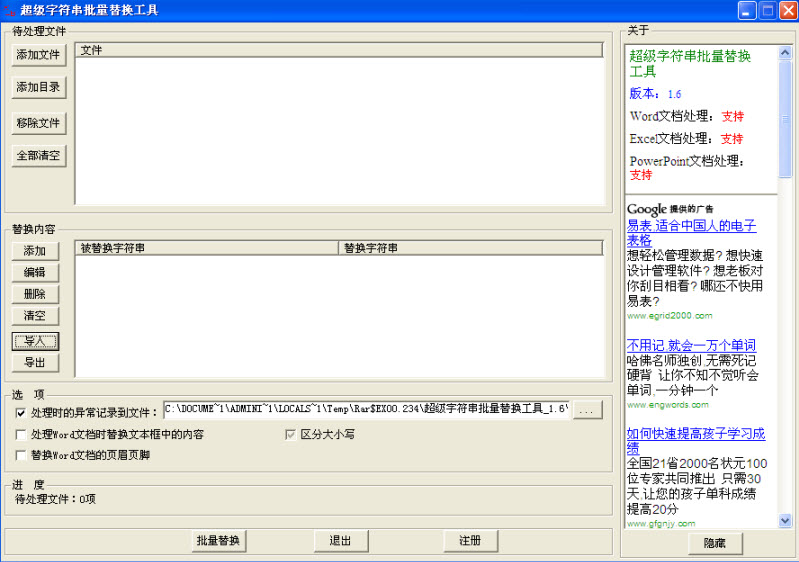Click the scrollbar thumb in 关于 panel
The width and height of the screenshot is (799, 562).
click(x=785, y=119)
